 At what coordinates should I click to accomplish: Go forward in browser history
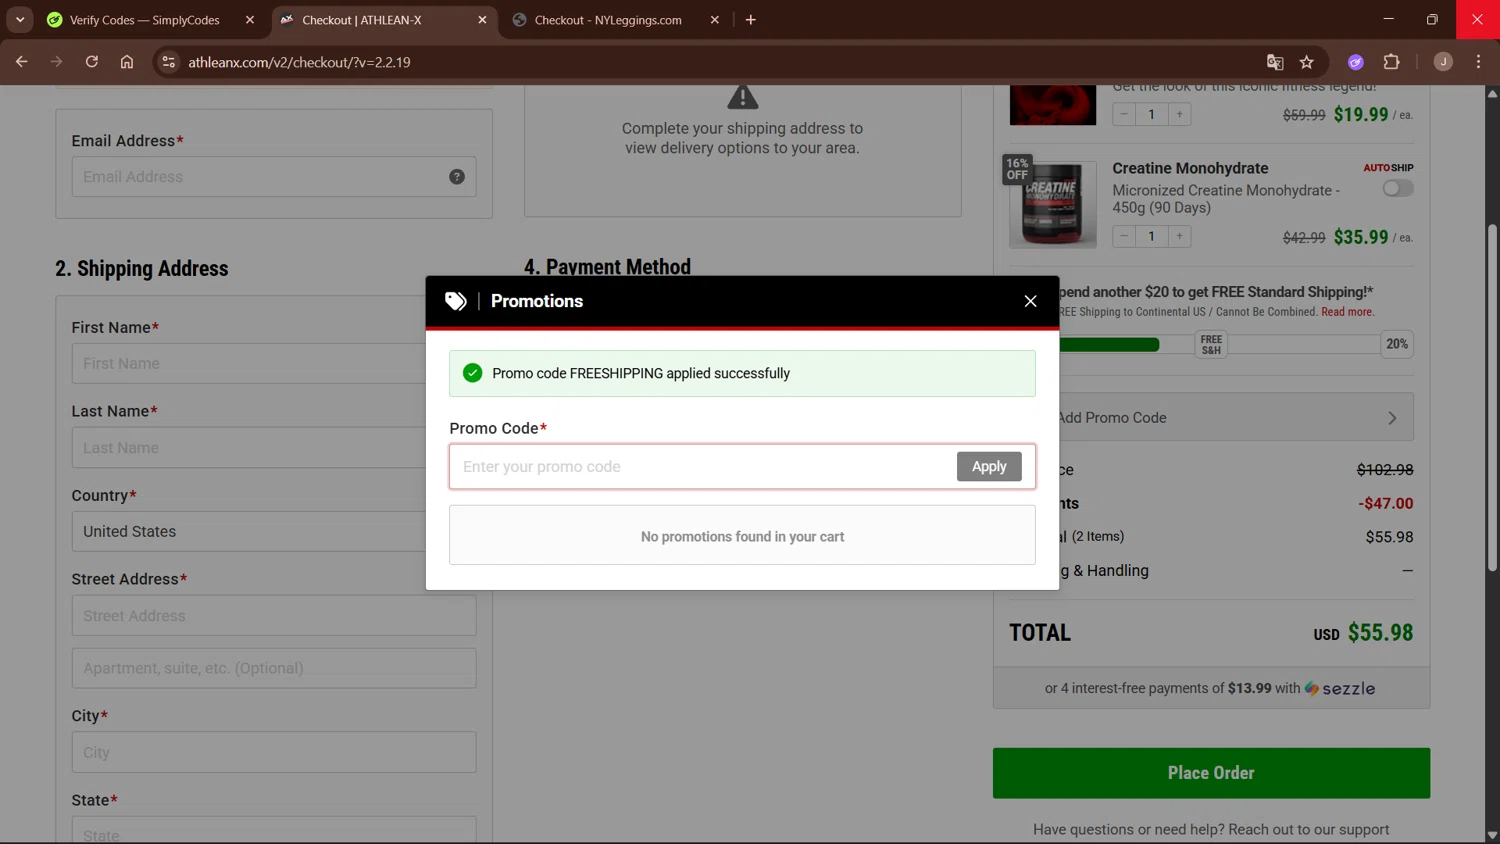pyautogui.click(x=57, y=62)
